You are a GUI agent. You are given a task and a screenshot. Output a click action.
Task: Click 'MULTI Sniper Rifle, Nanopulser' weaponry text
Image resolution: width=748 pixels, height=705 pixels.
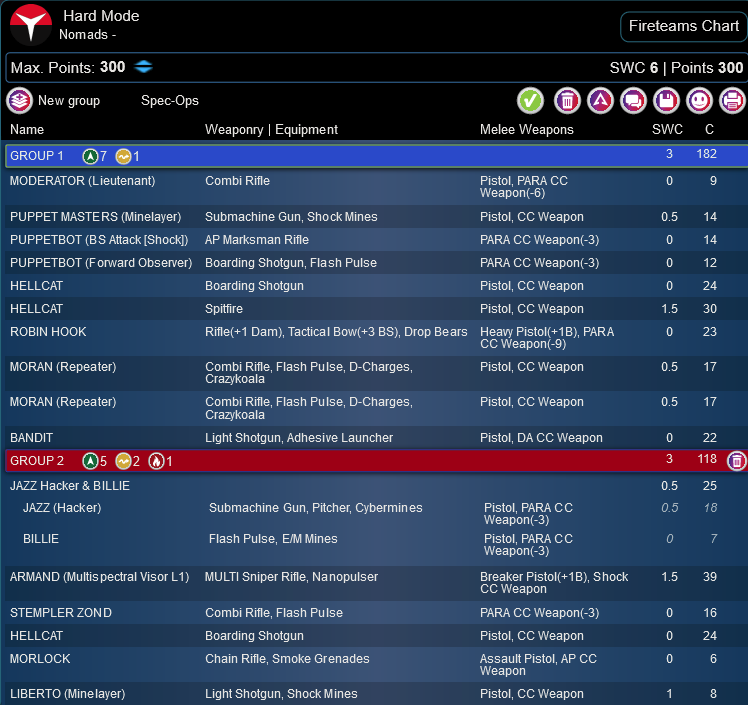point(291,577)
